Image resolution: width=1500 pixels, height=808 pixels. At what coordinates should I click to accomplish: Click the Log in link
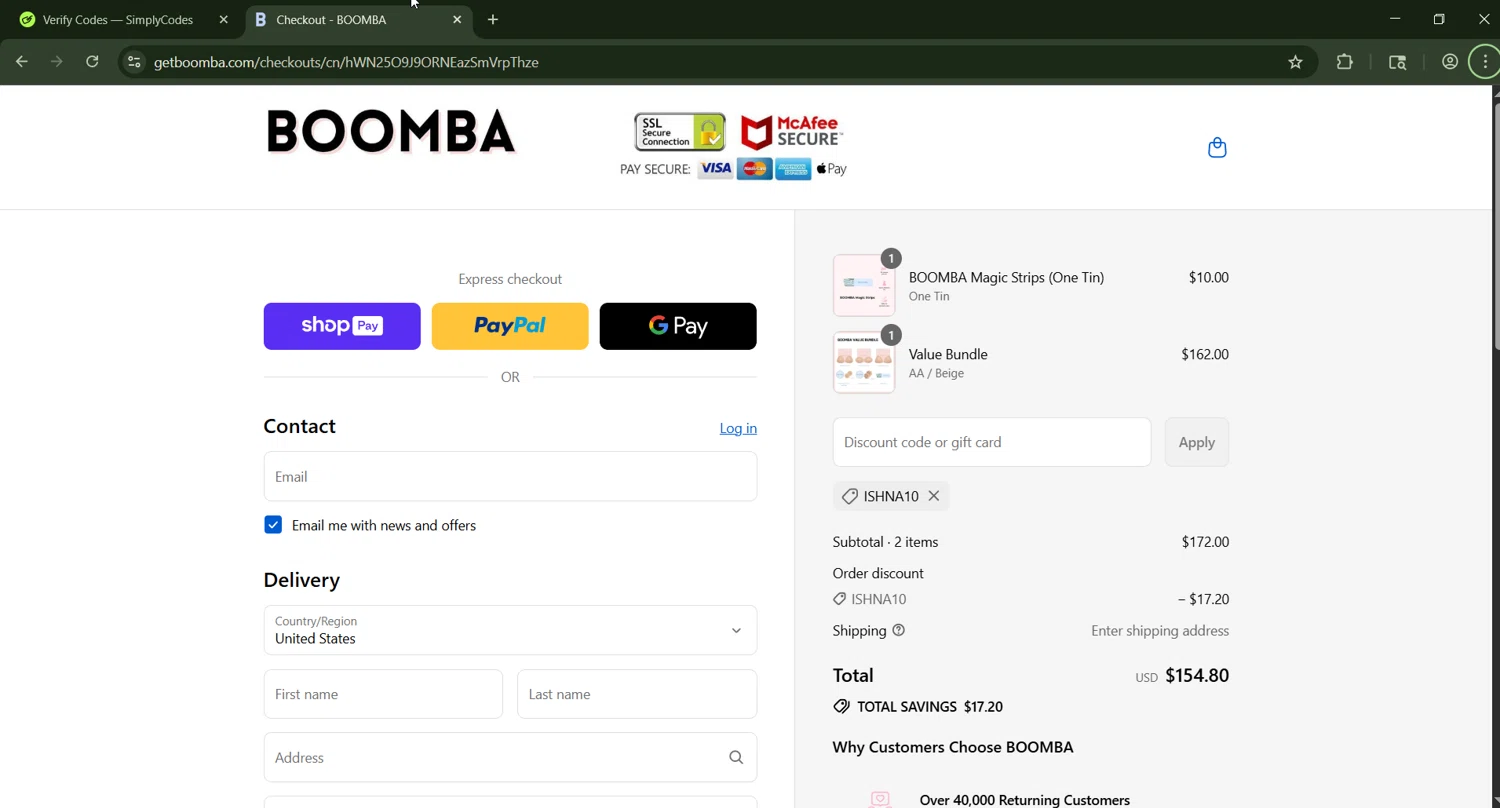coord(738,428)
